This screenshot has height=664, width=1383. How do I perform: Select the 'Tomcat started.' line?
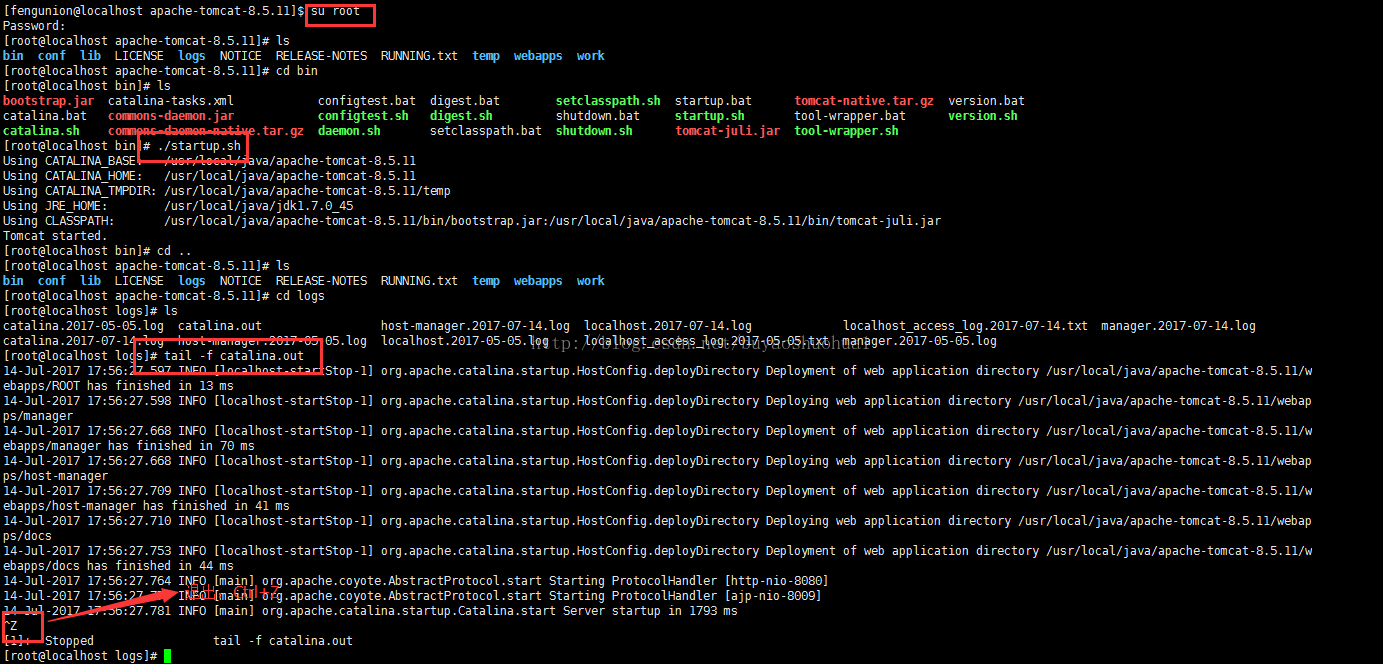55,236
